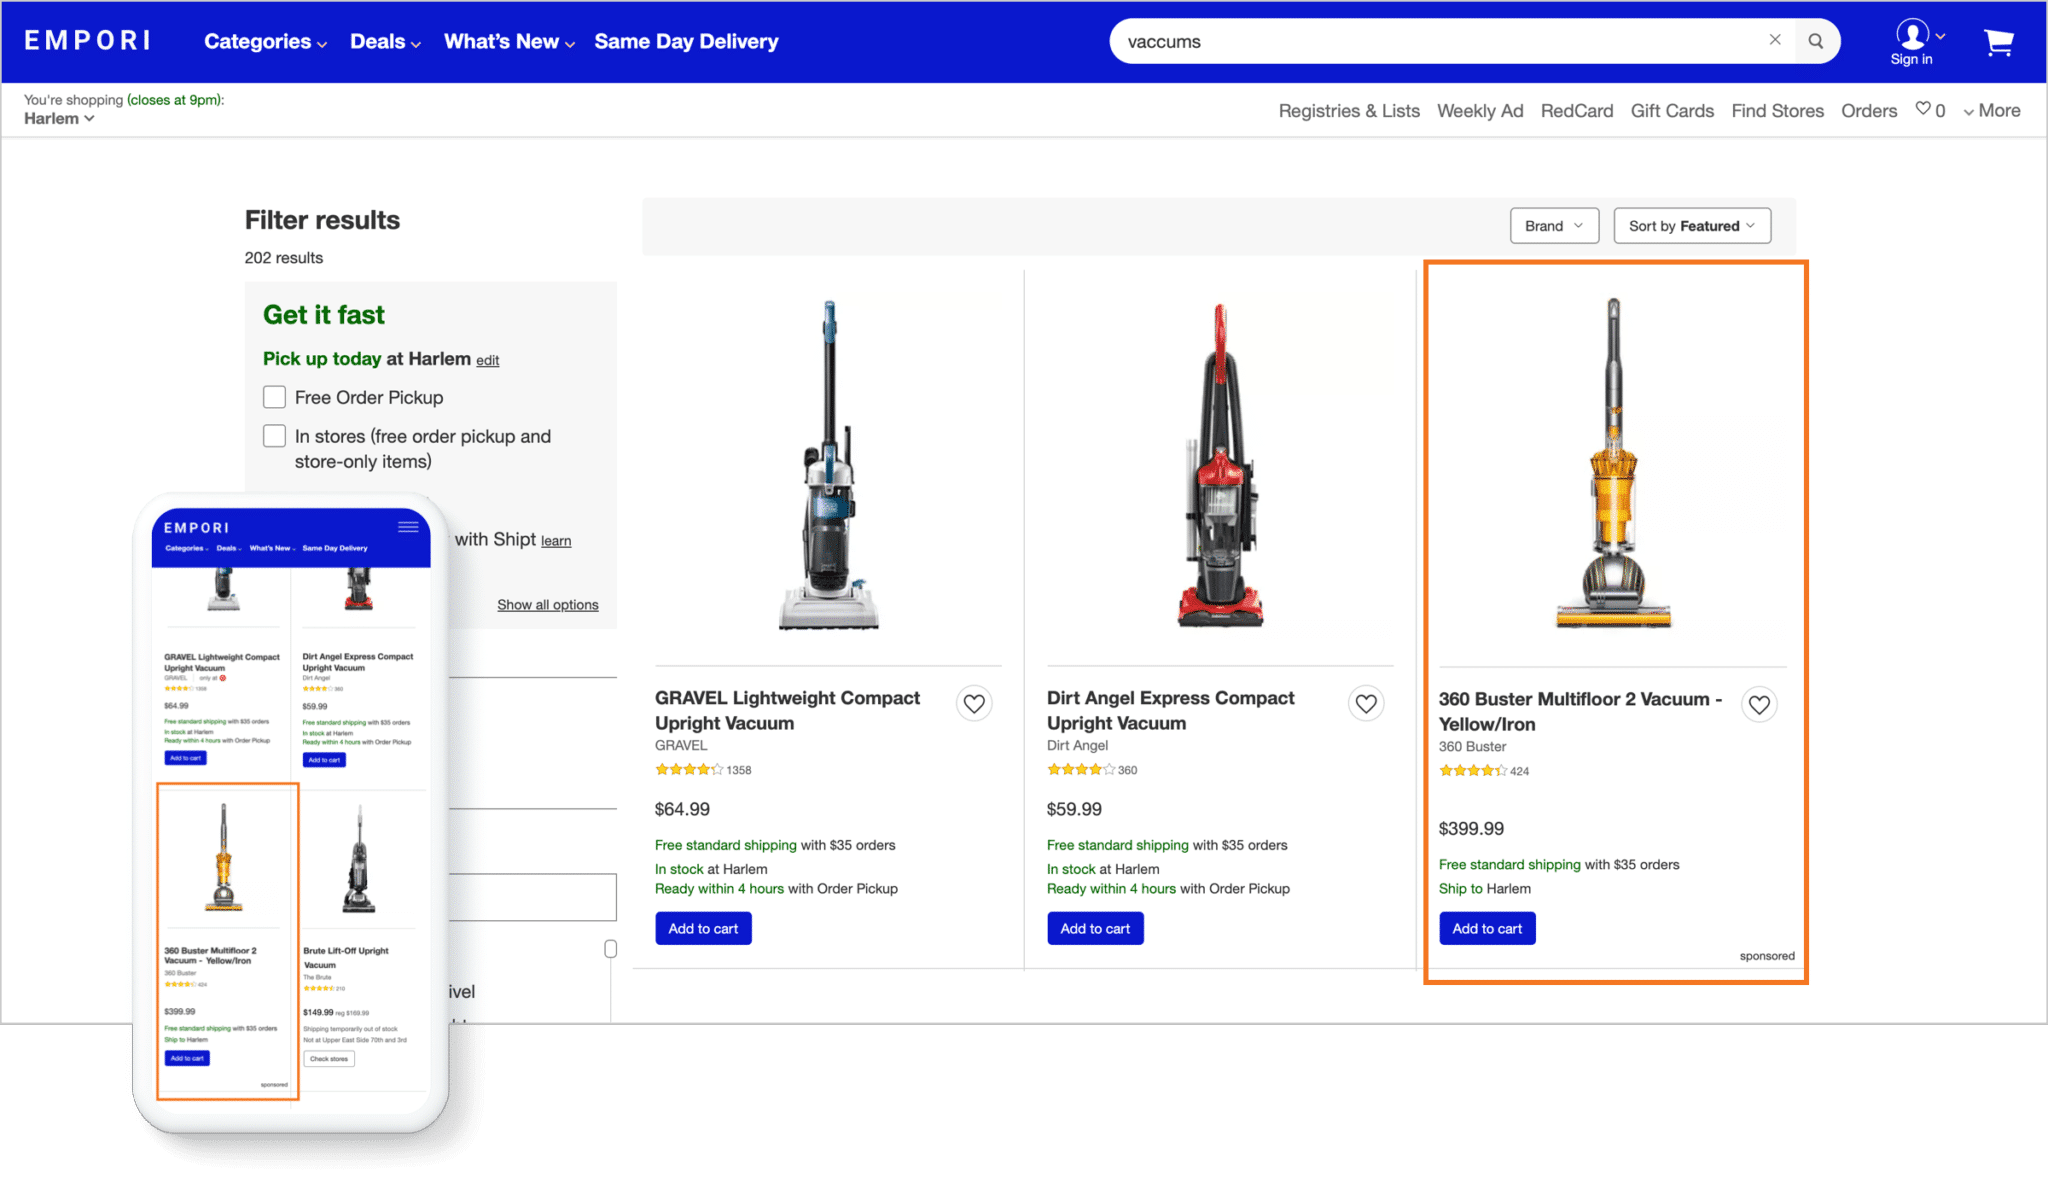Check Free Order Pickup checkbox
2048x1195 pixels.
click(274, 397)
